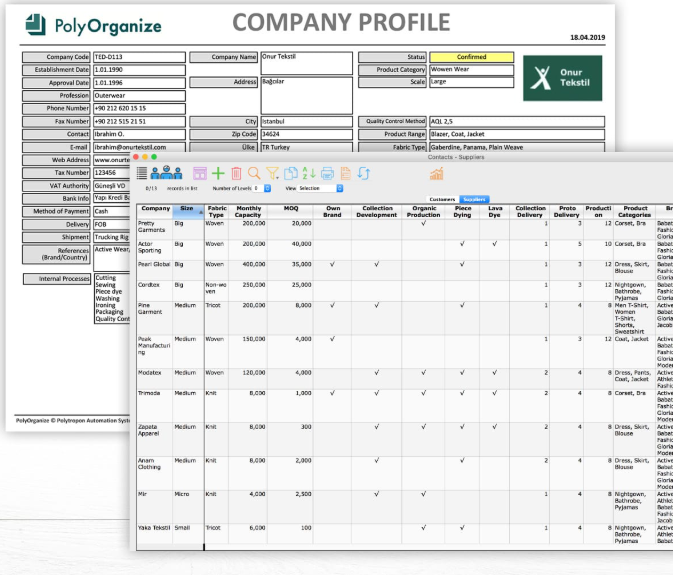Image resolution: width=673 pixels, height=575 pixels.
Task: Click the Quality Control Method field AQL 2,5
Action: (517, 121)
